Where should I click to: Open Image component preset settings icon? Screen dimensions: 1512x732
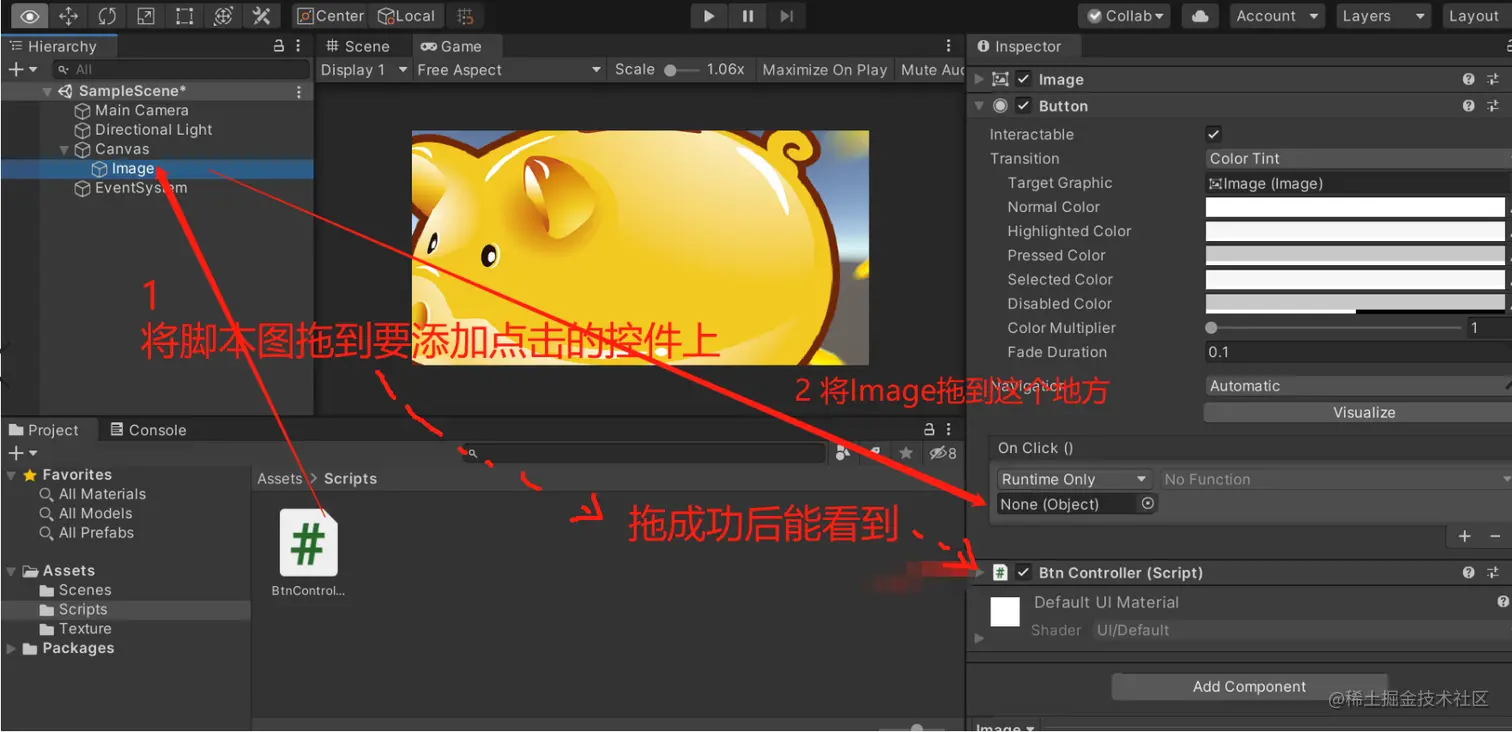pyautogui.click(x=1493, y=80)
